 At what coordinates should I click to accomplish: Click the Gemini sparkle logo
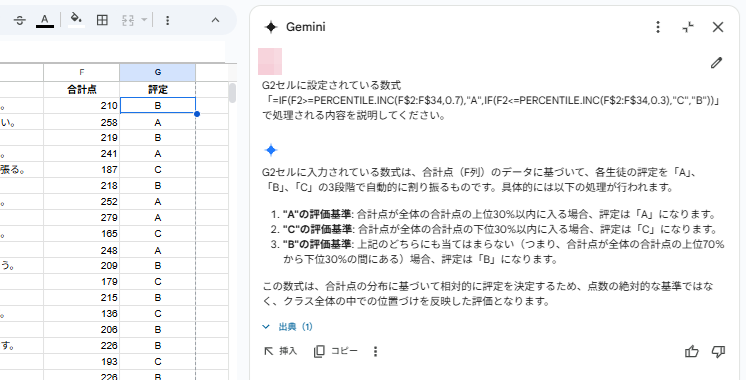[x=271, y=27]
